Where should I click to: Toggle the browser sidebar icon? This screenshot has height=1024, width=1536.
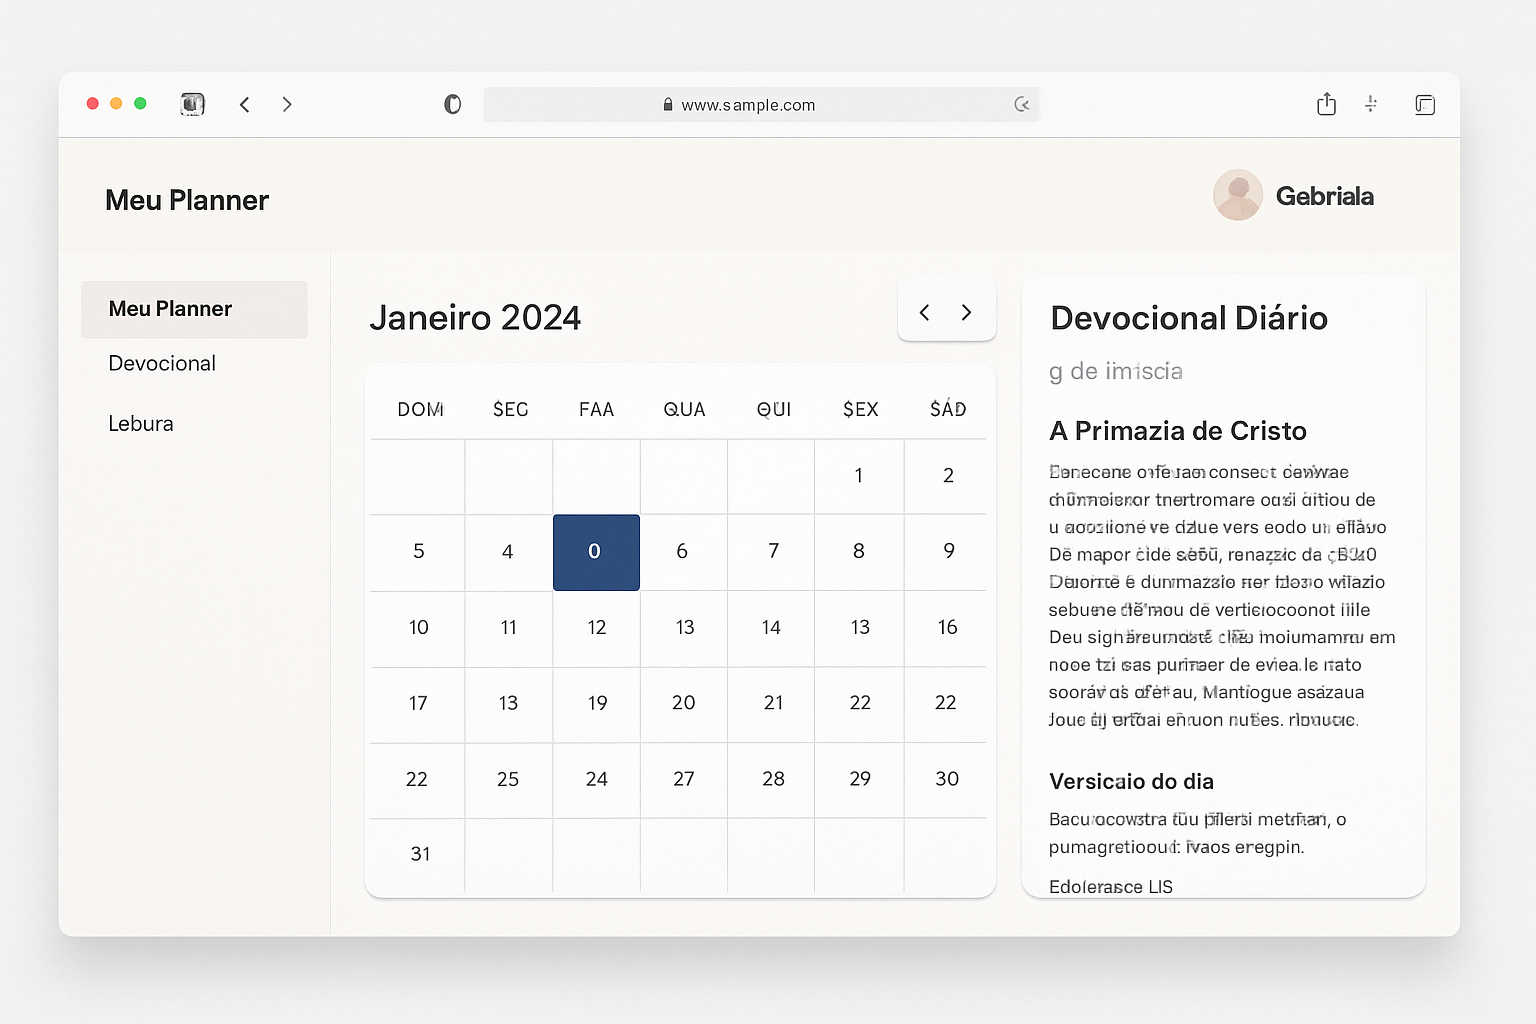[193, 104]
